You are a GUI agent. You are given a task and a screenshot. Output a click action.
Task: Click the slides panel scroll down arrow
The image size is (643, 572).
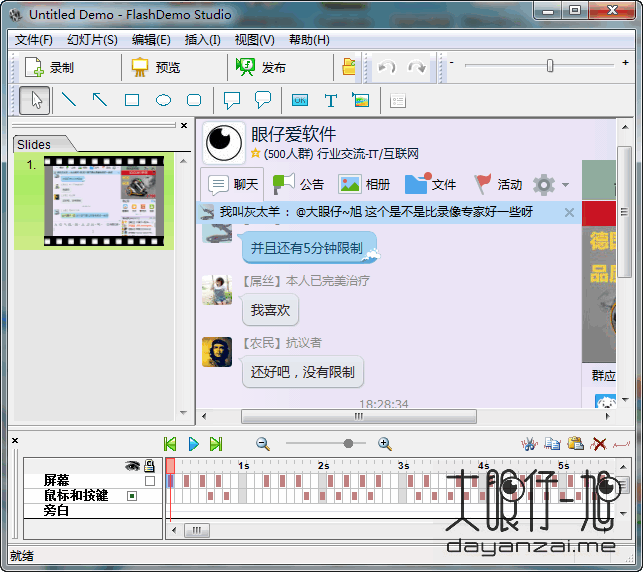tap(183, 412)
